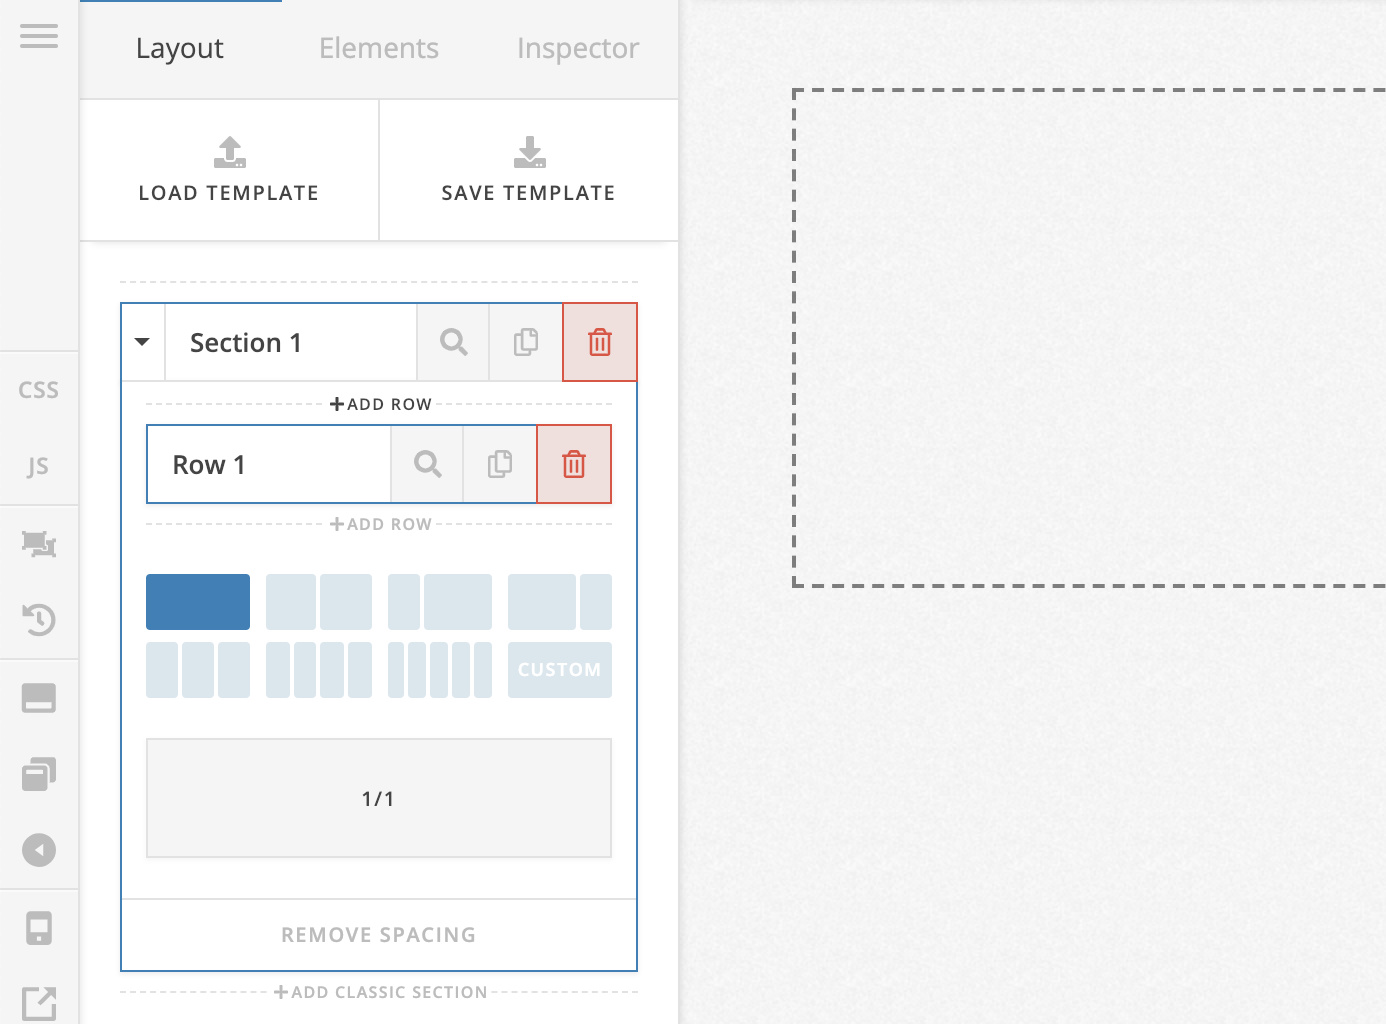This screenshot has height=1024, width=1386.
Task: Delete Section 1 with trash icon
Action: (x=600, y=342)
